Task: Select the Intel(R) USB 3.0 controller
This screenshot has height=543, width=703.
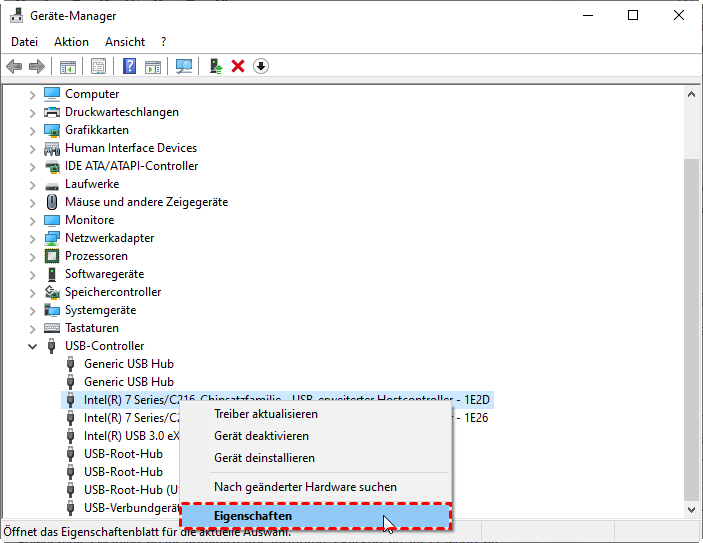Action: [x=131, y=436]
